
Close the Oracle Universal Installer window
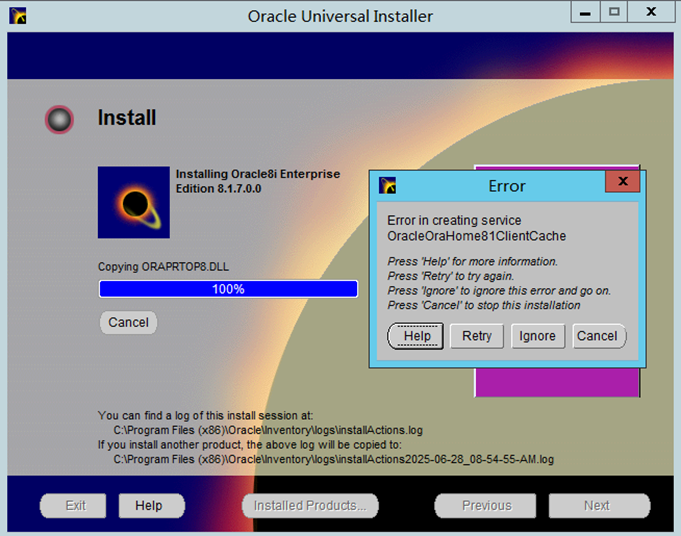pyautogui.click(x=651, y=12)
